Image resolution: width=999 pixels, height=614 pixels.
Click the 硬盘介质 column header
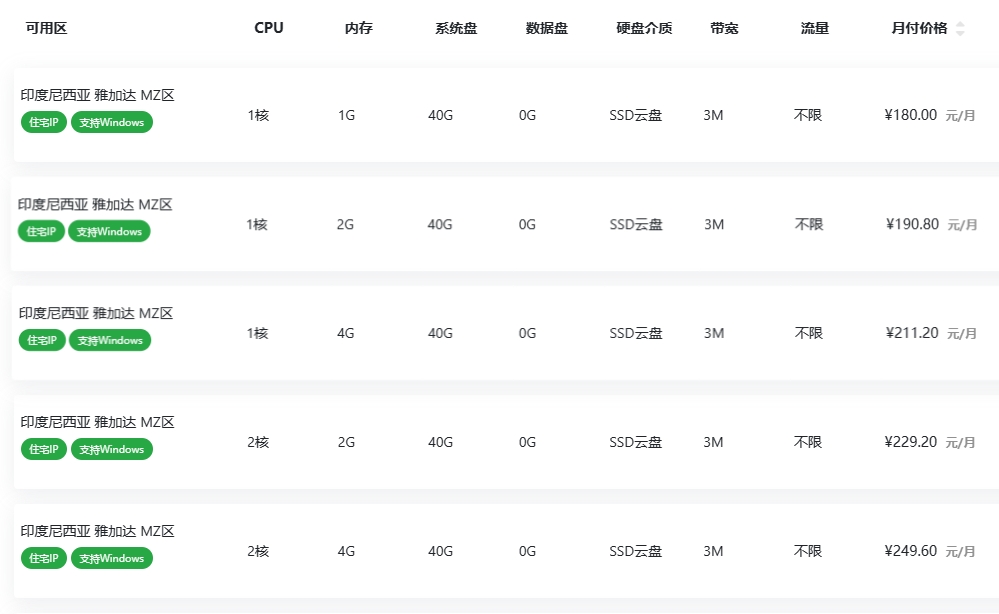coord(644,28)
